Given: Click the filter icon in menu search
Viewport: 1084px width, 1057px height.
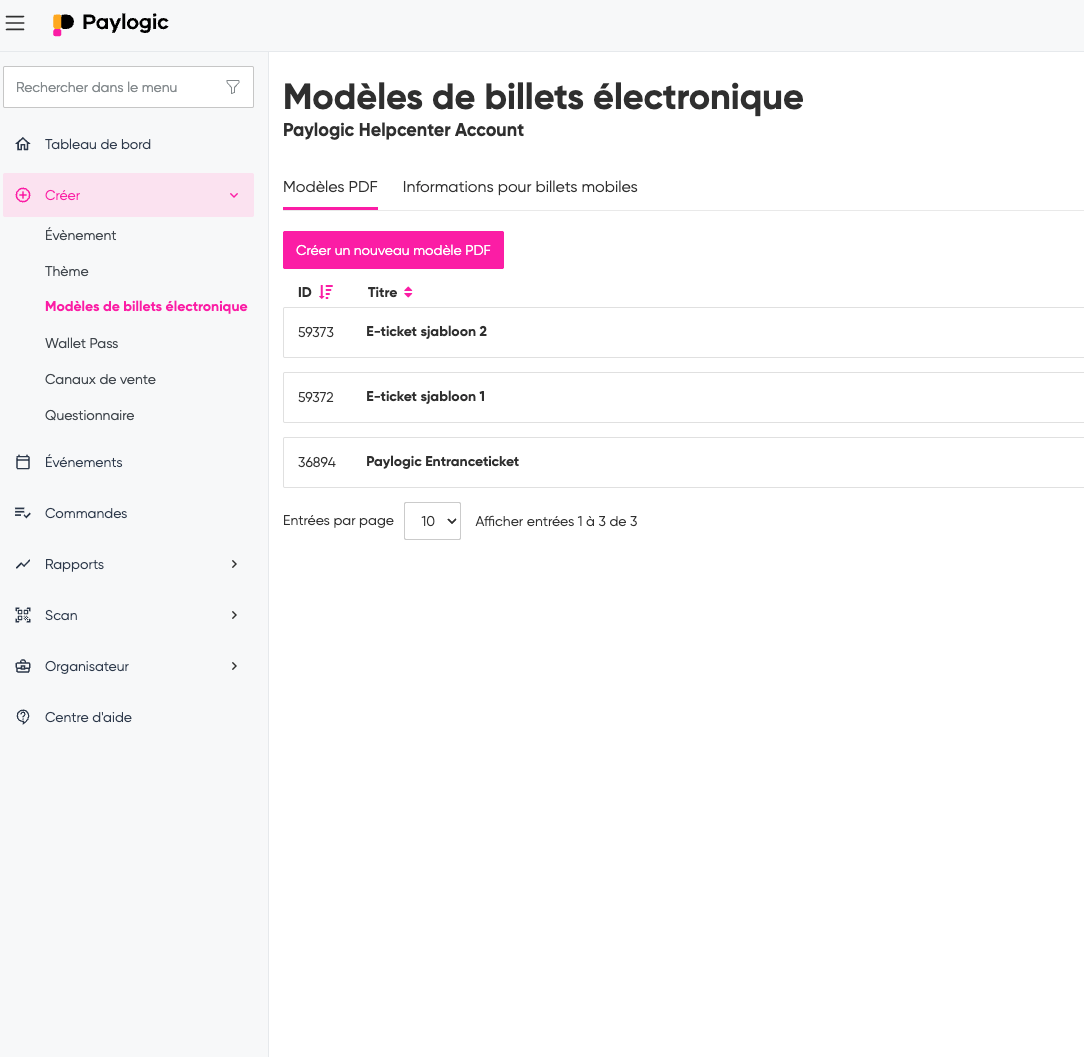Looking at the screenshot, I should [233, 87].
